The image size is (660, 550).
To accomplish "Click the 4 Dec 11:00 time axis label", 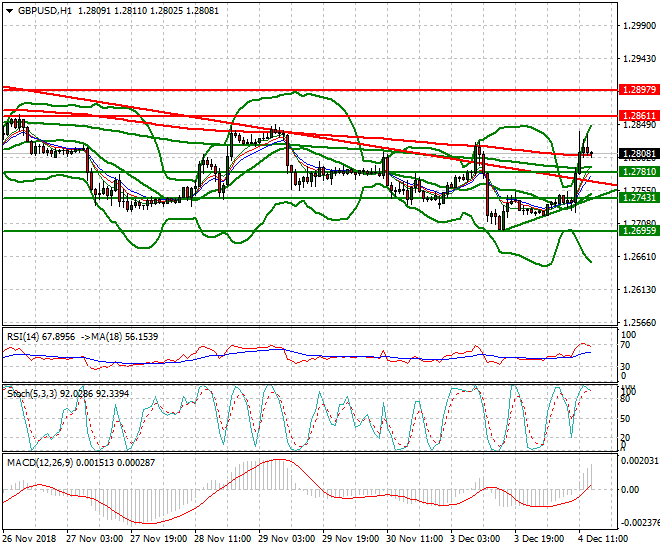I will coord(604,539).
